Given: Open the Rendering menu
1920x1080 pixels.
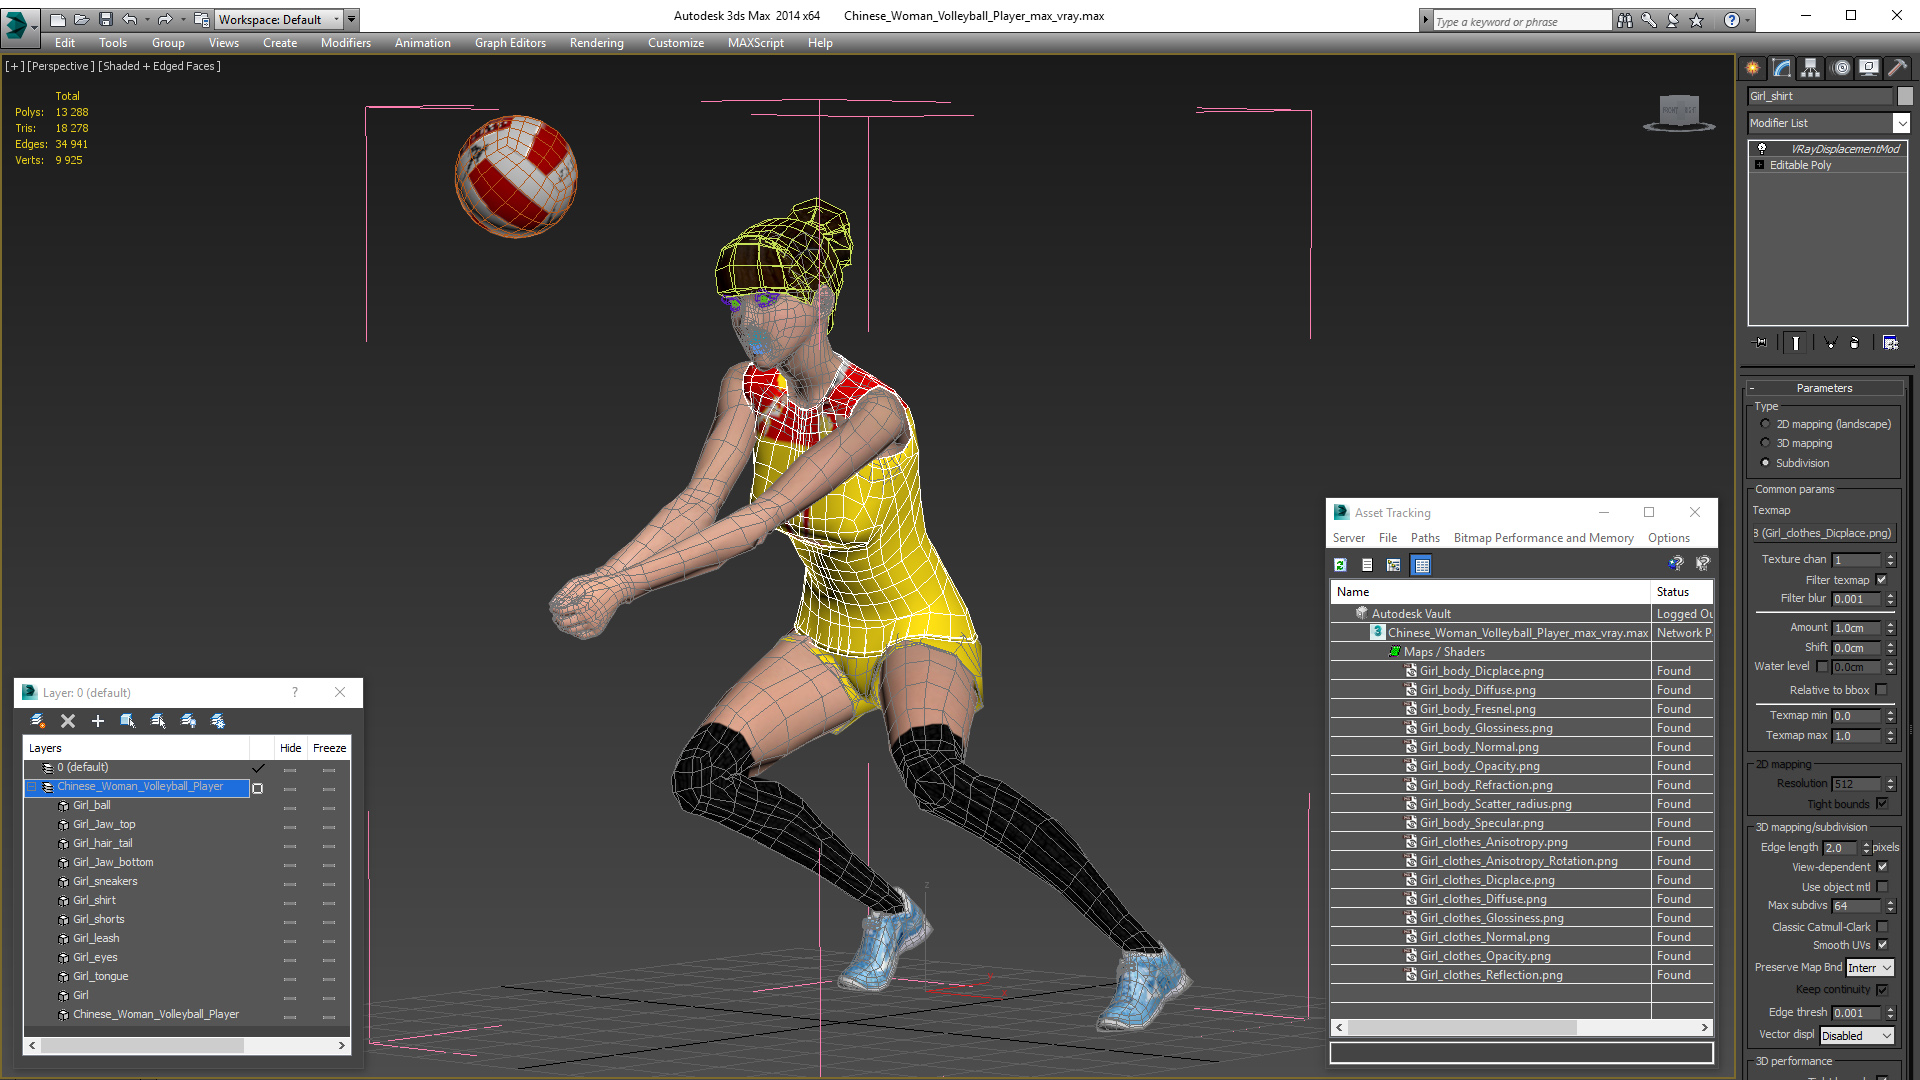Looking at the screenshot, I should [597, 43].
